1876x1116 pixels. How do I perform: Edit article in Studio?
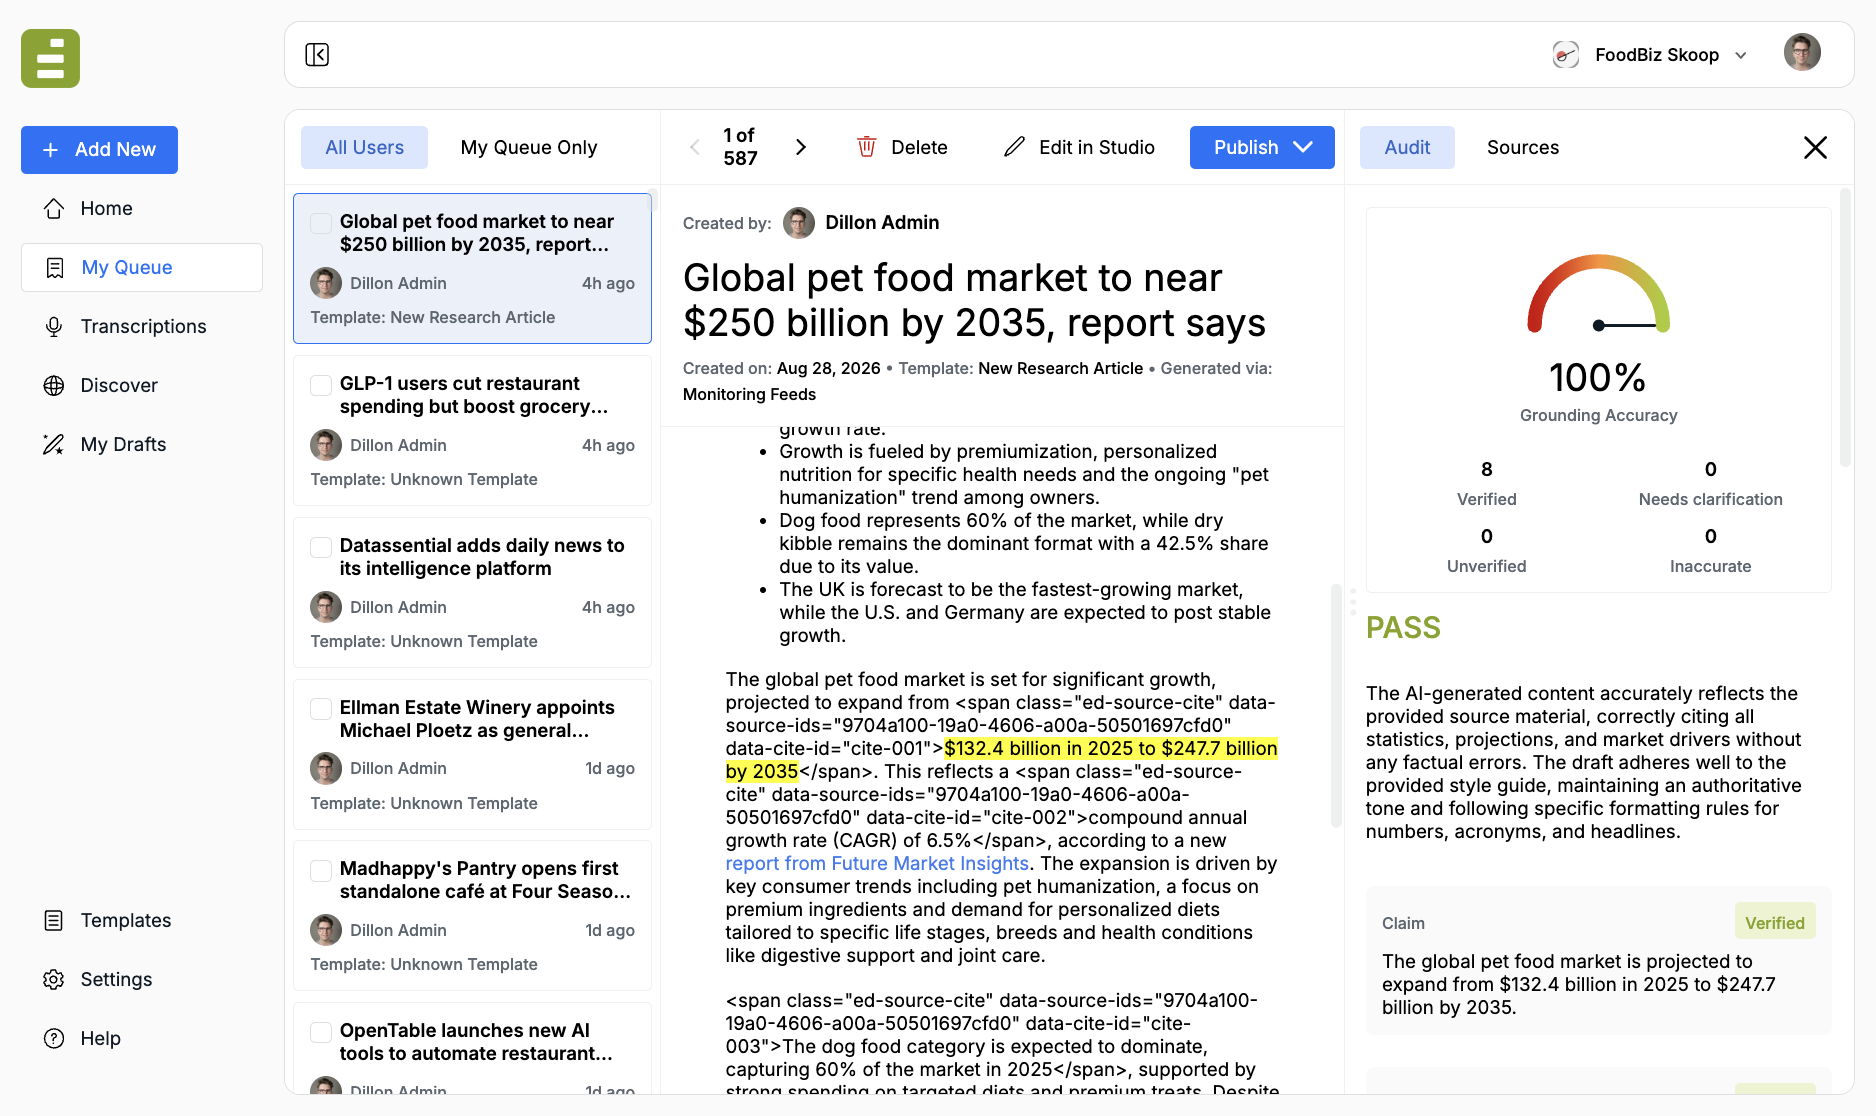point(1079,147)
